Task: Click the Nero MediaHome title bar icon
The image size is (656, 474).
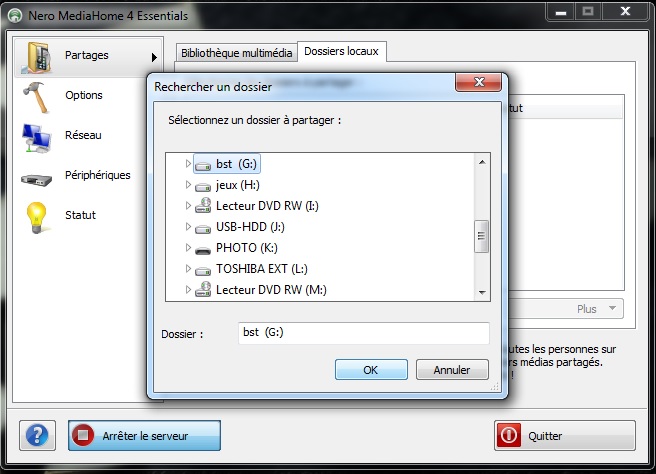Action: pyautogui.click(x=15, y=16)
